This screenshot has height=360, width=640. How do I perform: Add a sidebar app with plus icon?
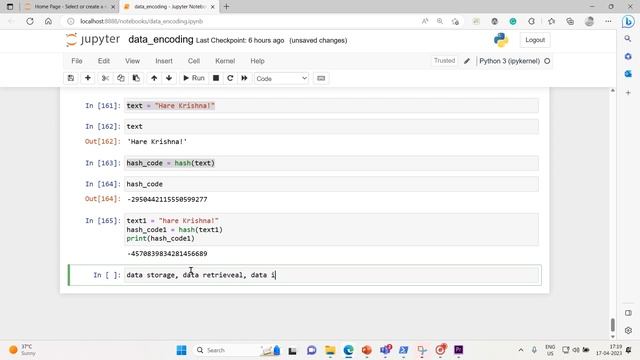click(628, 93)
